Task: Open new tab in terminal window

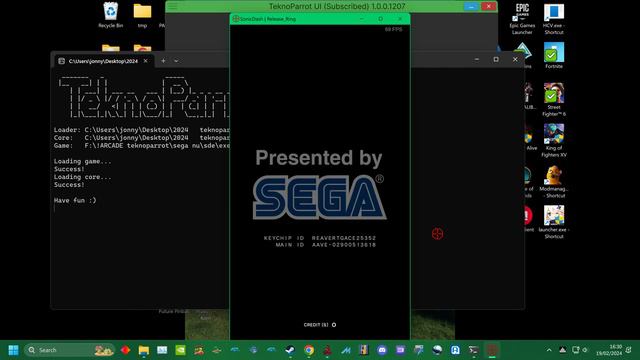Action: coord(163,61)
